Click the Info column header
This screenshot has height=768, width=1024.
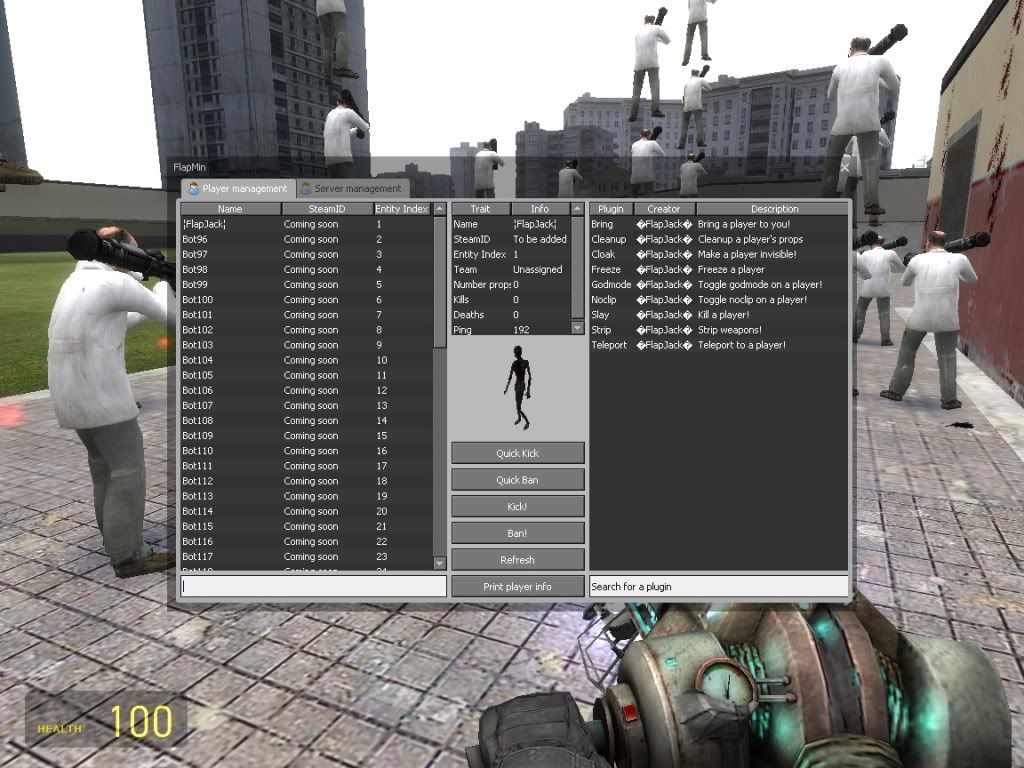(540, 209)
